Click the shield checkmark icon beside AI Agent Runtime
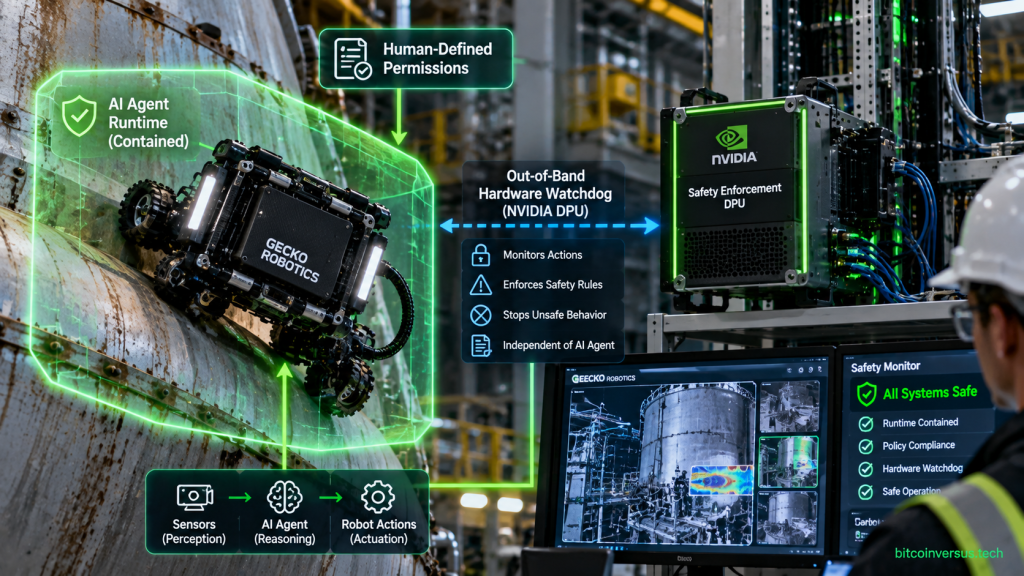 (79, 116)
